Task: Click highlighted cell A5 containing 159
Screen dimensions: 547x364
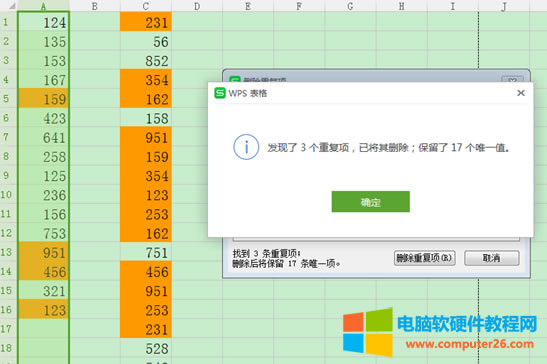Action: click(x=44, y=98)
